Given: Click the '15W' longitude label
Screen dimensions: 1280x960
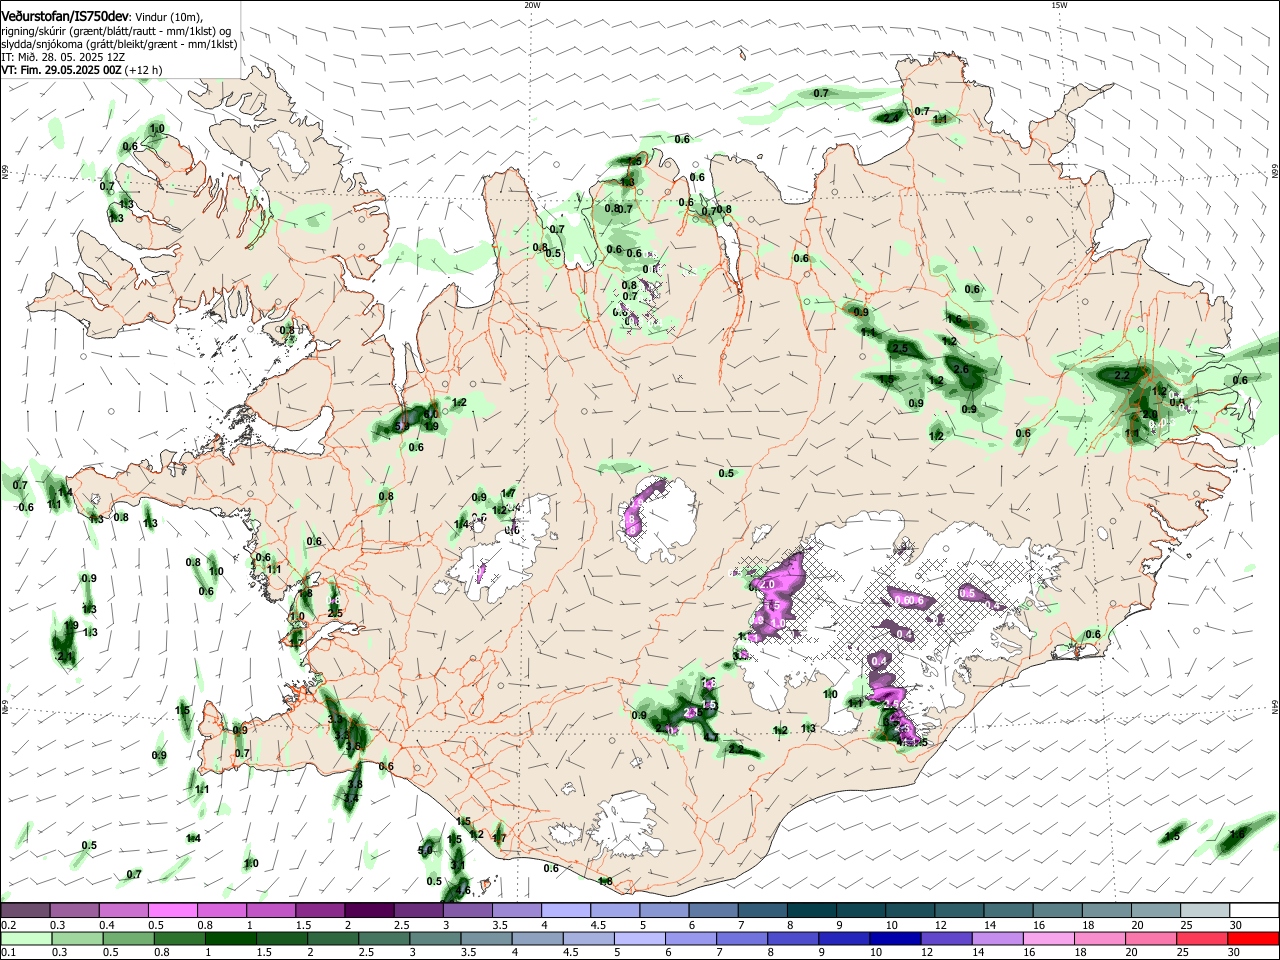Looking at the screenshot, I should coord(1059,5).
